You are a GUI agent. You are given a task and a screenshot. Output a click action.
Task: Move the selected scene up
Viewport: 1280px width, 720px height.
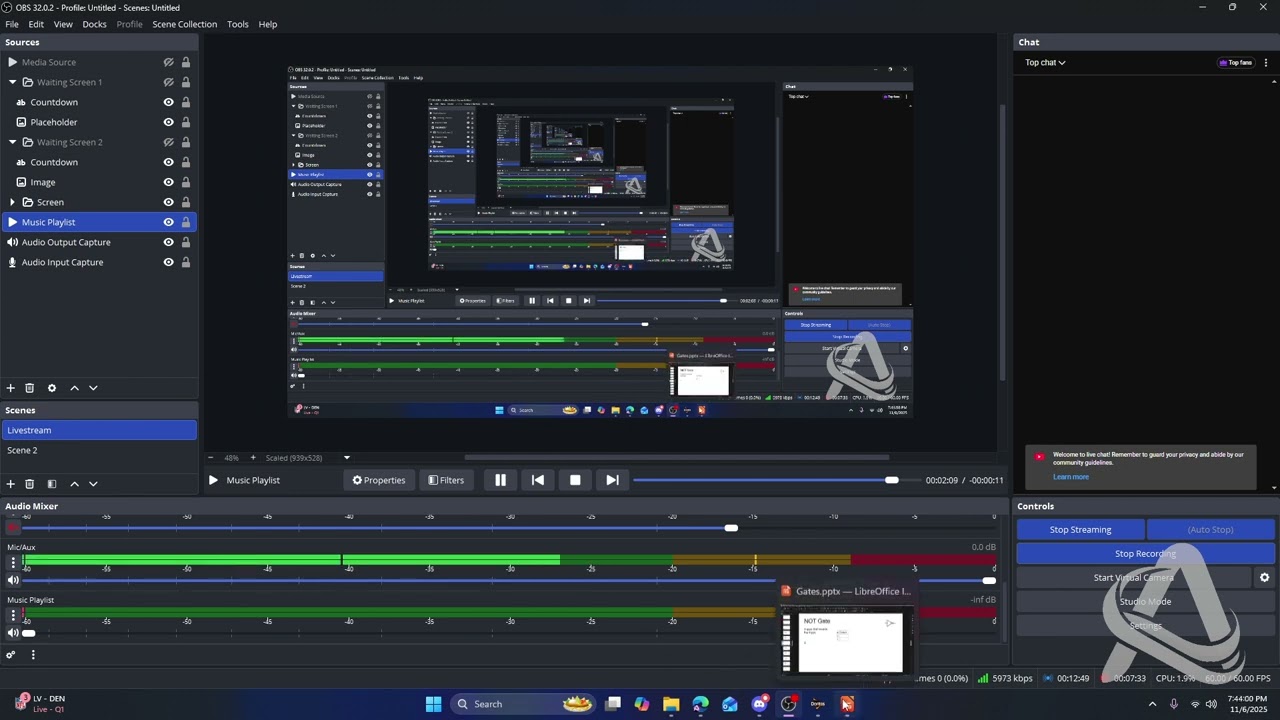[x=74, y=484]
